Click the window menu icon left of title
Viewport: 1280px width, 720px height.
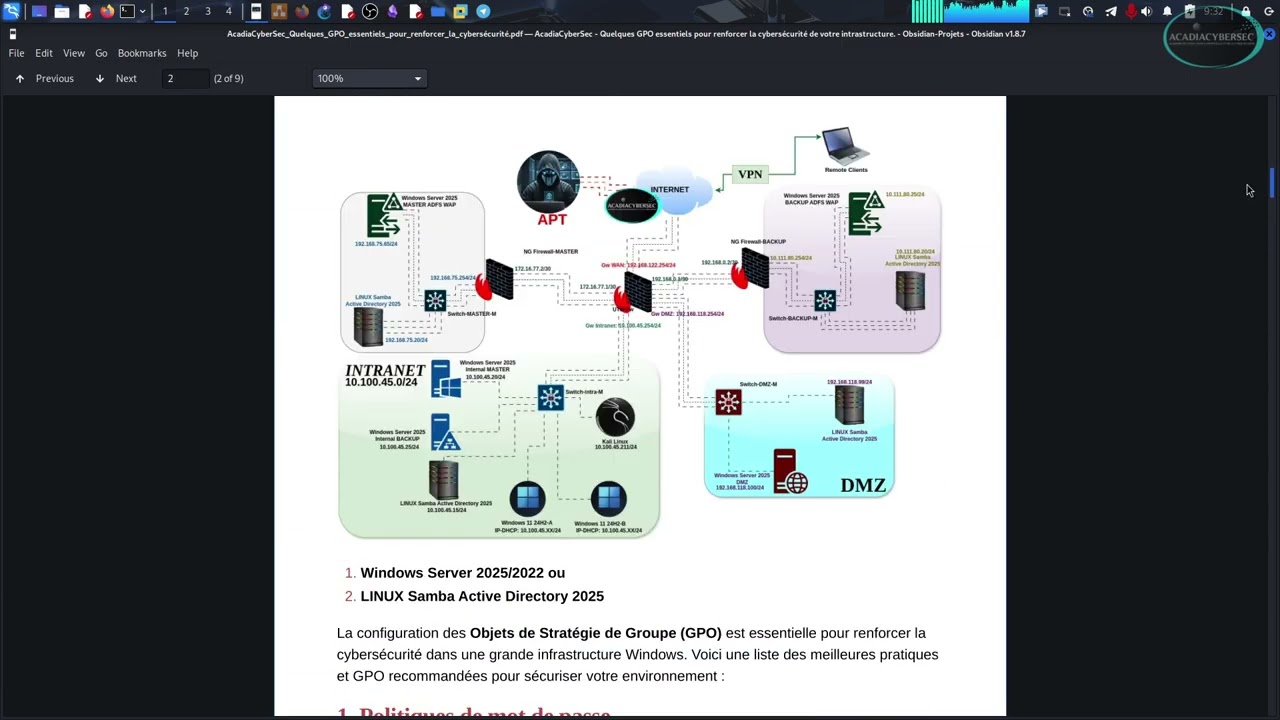point(12,33)
